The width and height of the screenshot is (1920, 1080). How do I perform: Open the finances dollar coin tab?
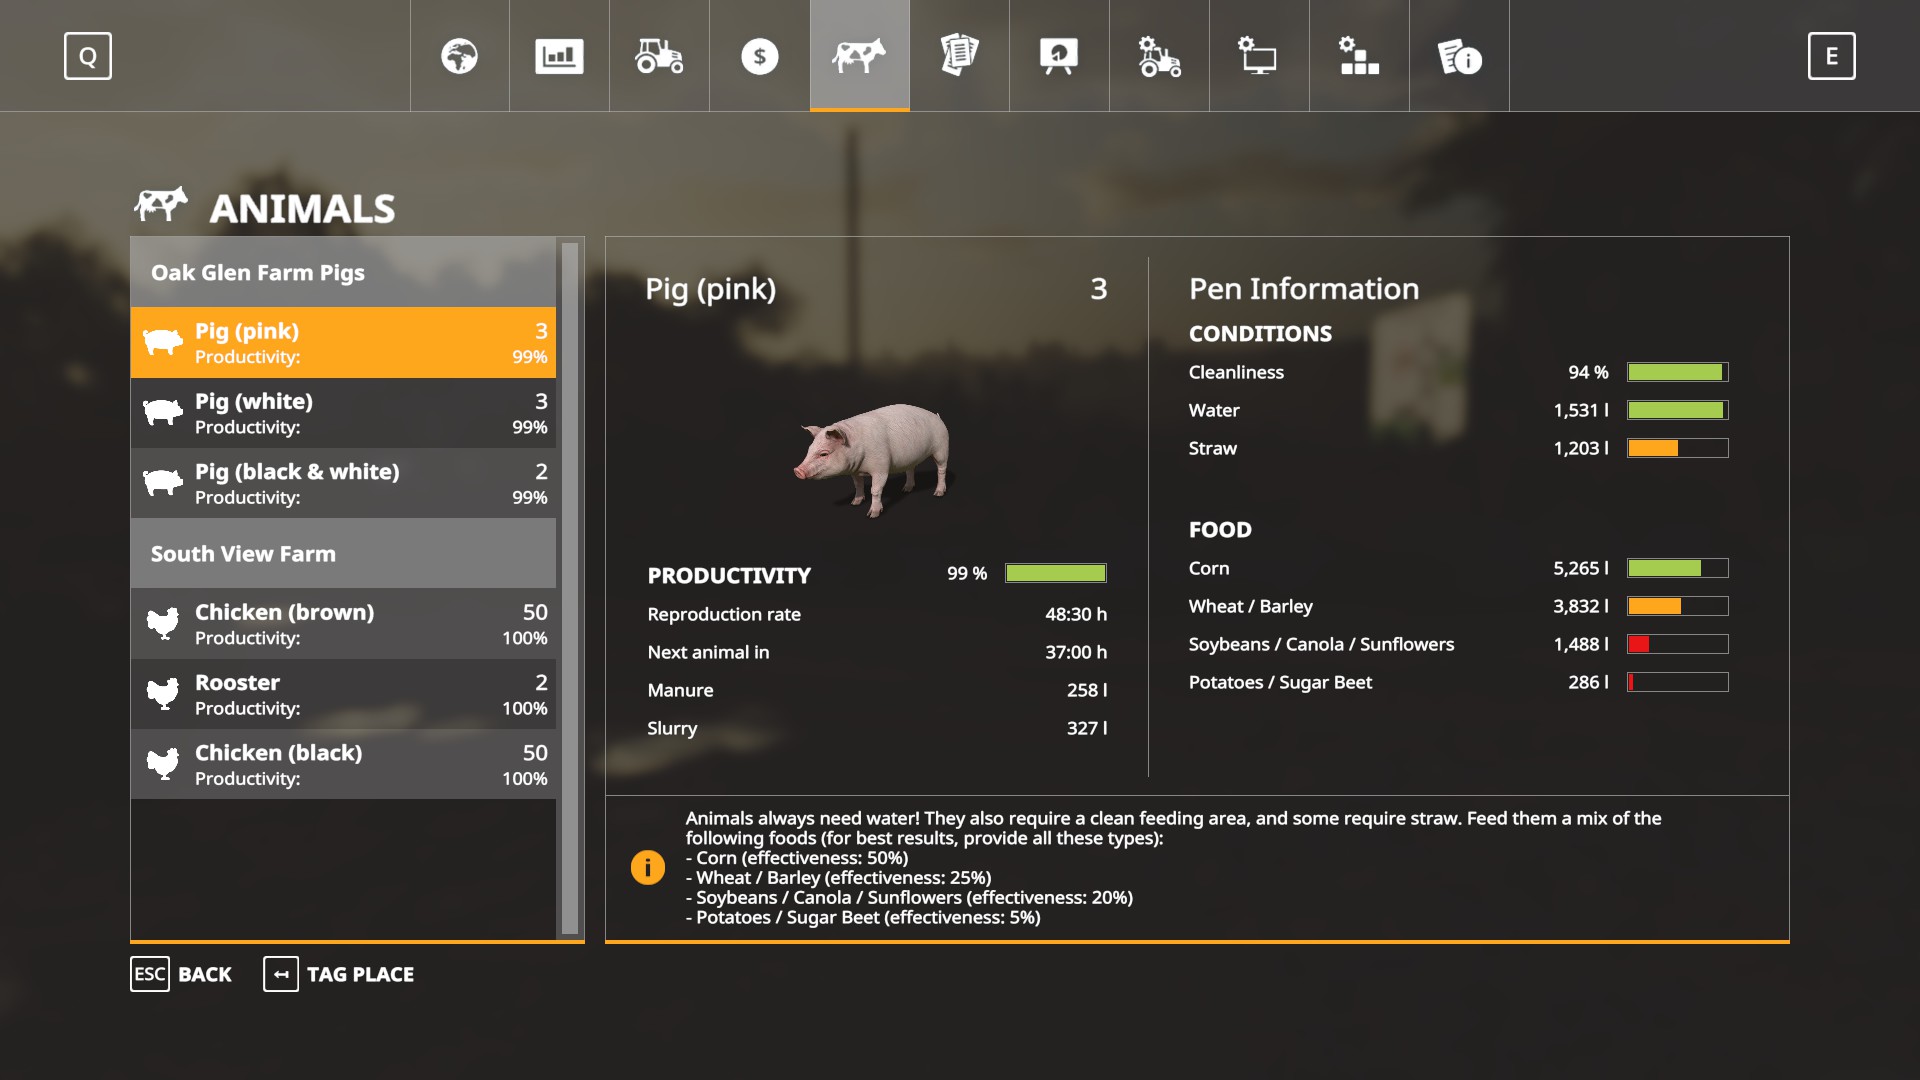pyautogui.click(x=759, y=56)
